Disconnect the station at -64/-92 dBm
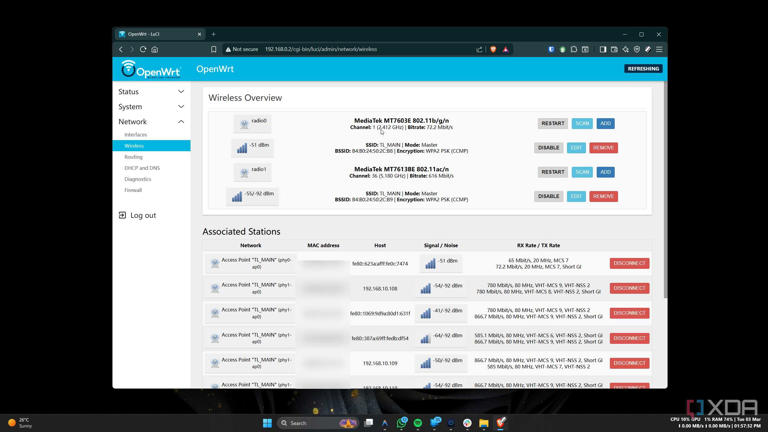 pyautogui.click(x=629, y=338)
